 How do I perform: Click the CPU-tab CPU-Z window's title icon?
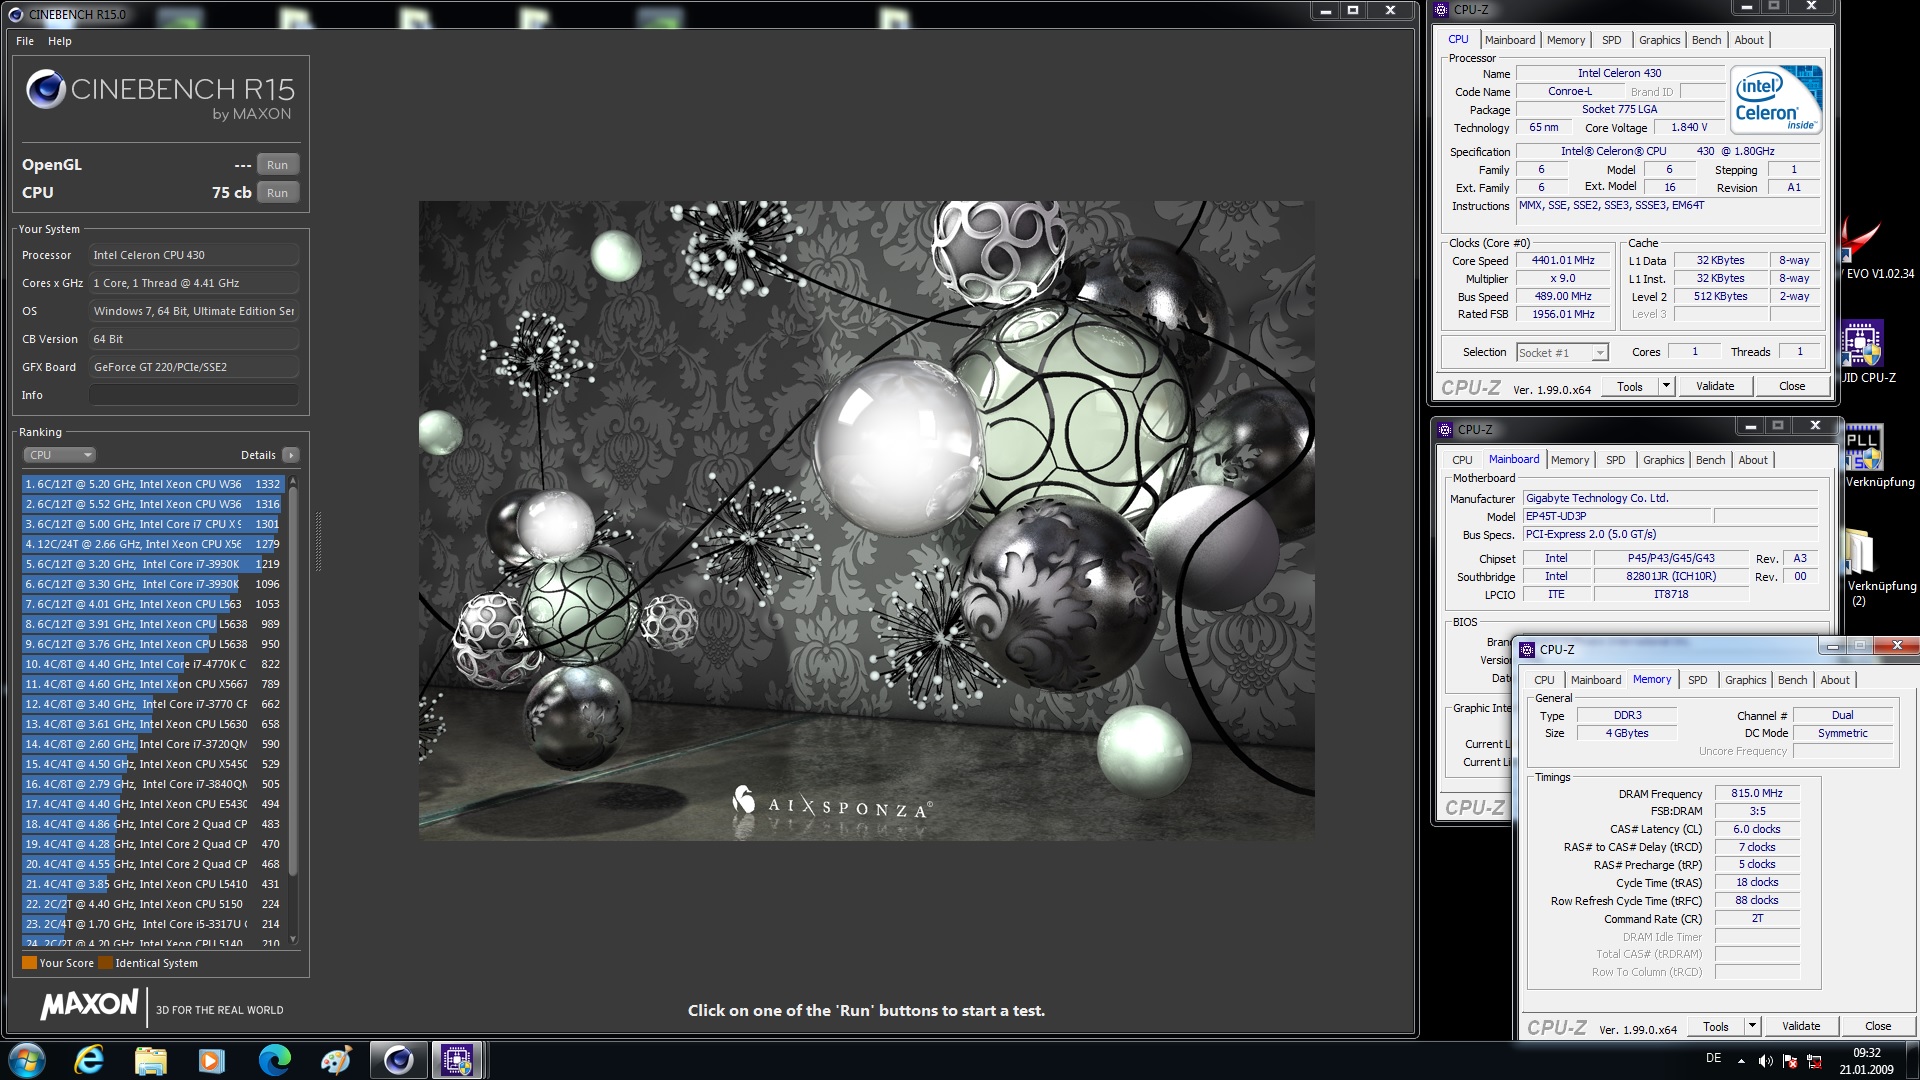tap(1441, 10)
